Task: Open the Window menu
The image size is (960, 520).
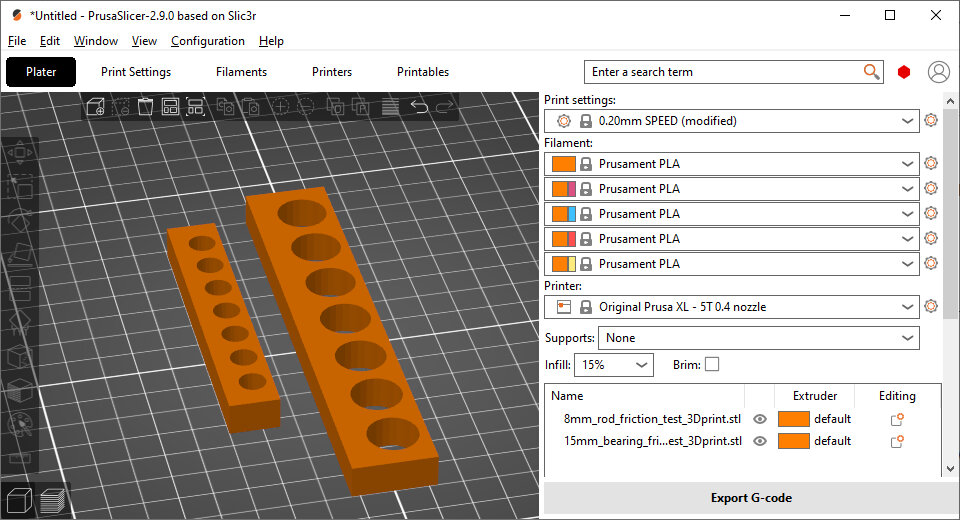Action: (96, 41)
